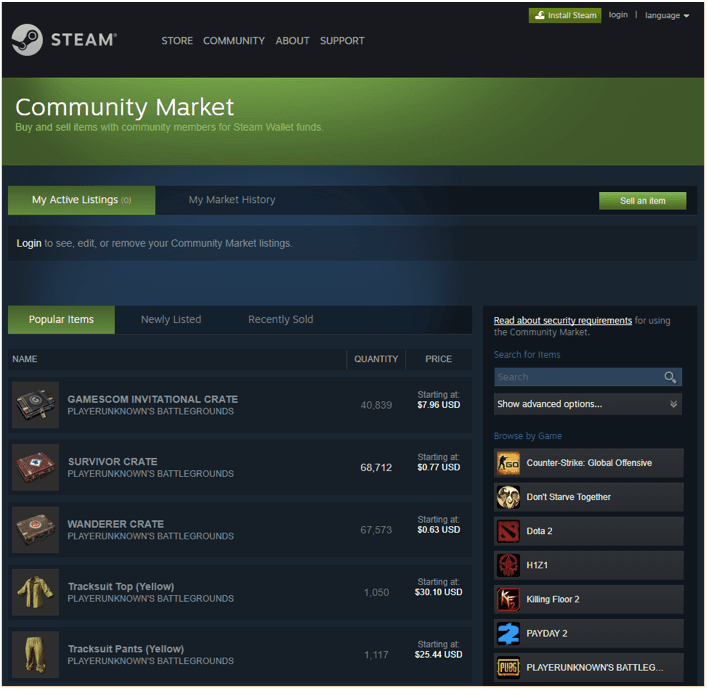Click the top login link
This screenshot has height=691, width=707.
point(618,15)
